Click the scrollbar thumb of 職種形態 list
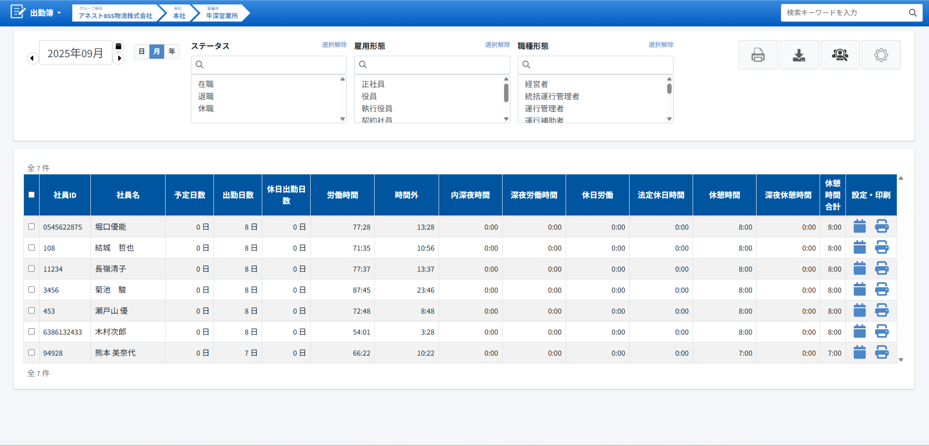 (669, 89)
